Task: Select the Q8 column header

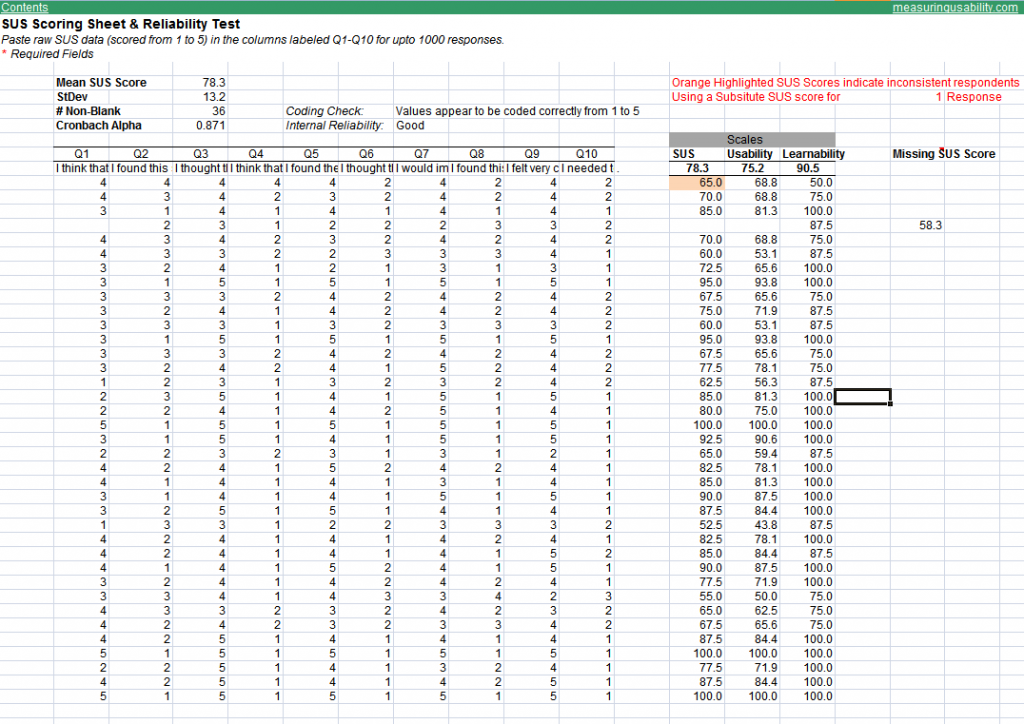Action: tap(477, 154)
